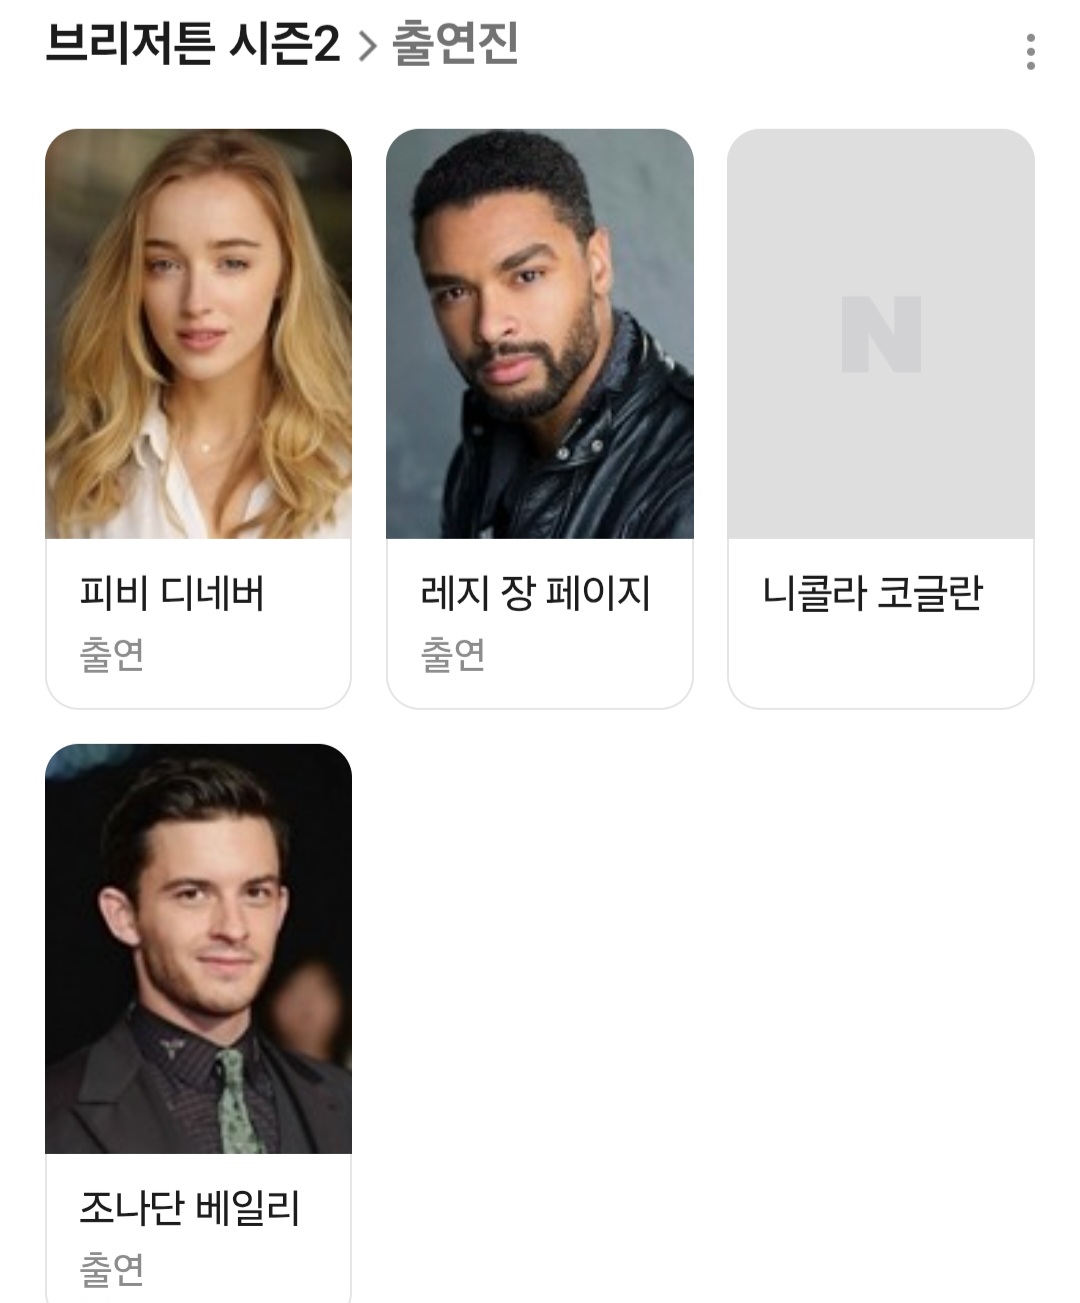This screenshot has width=1080, height=1303.
Task: Open 피비 디네버's profile photo
Action: click(x=198, y=334)
